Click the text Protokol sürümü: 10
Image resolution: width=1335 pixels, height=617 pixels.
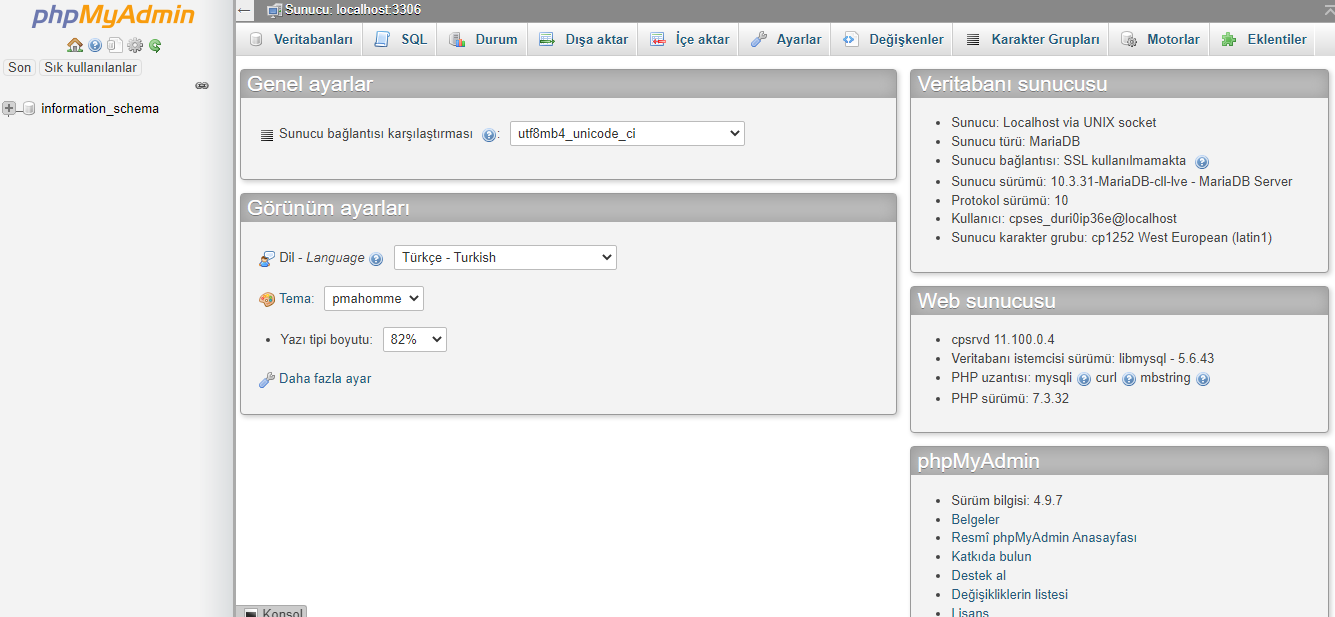point(1009,200)
